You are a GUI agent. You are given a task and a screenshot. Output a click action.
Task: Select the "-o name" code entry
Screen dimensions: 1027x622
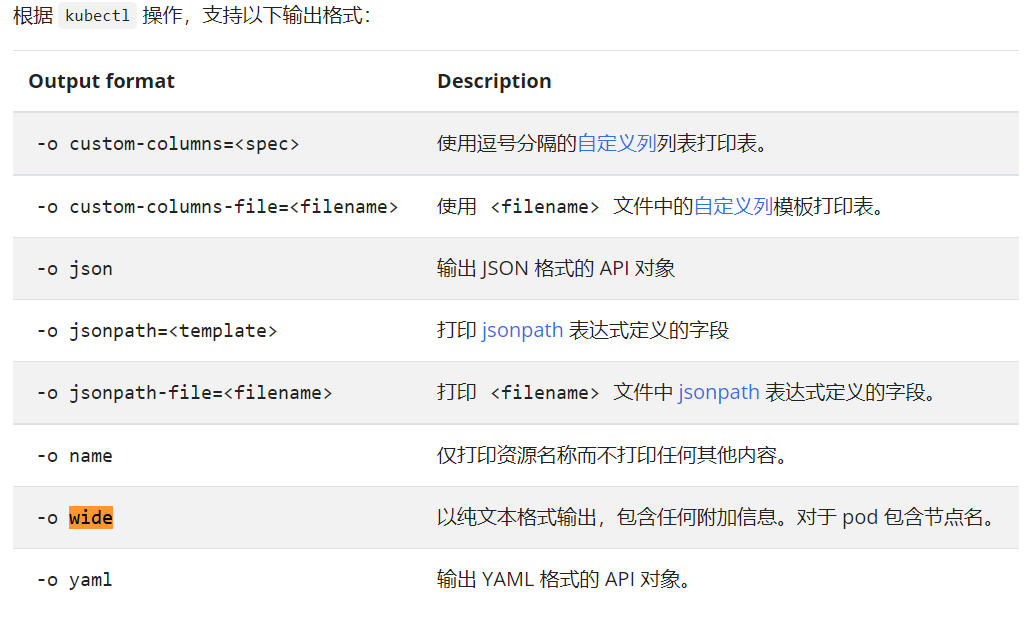click(75, 456)
